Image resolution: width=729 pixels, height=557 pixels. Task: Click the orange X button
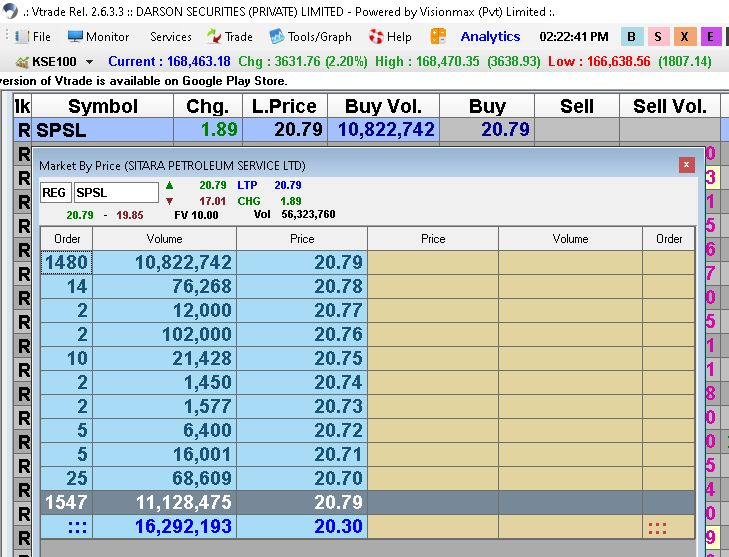[684, 36]
